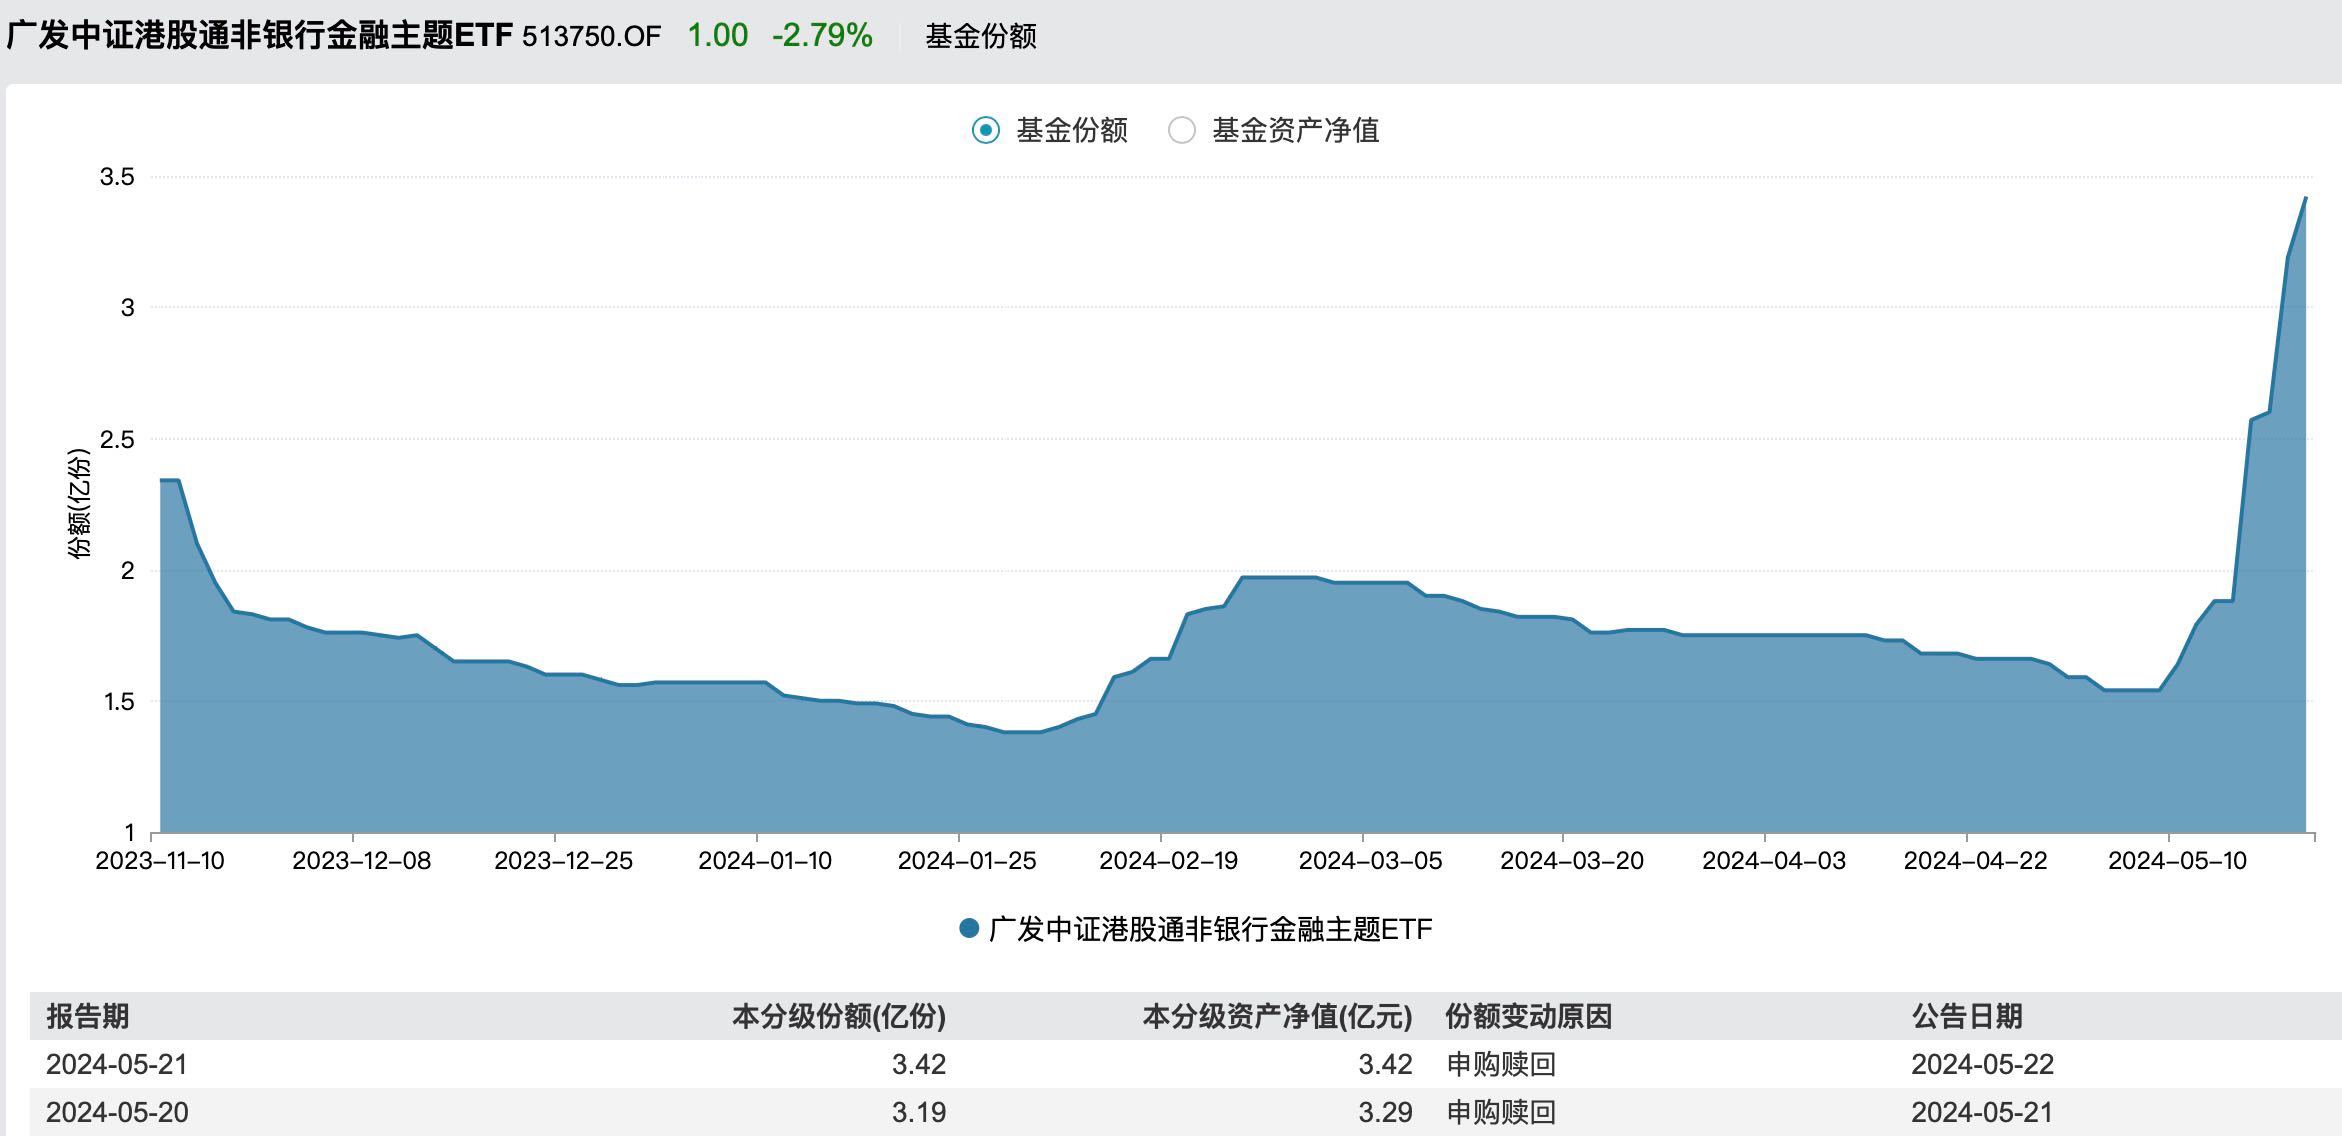Viewport: 2342px width, 1136px height.
Task: Select the 2024-05-21 report date cell
Action: tap(117, 1064)
